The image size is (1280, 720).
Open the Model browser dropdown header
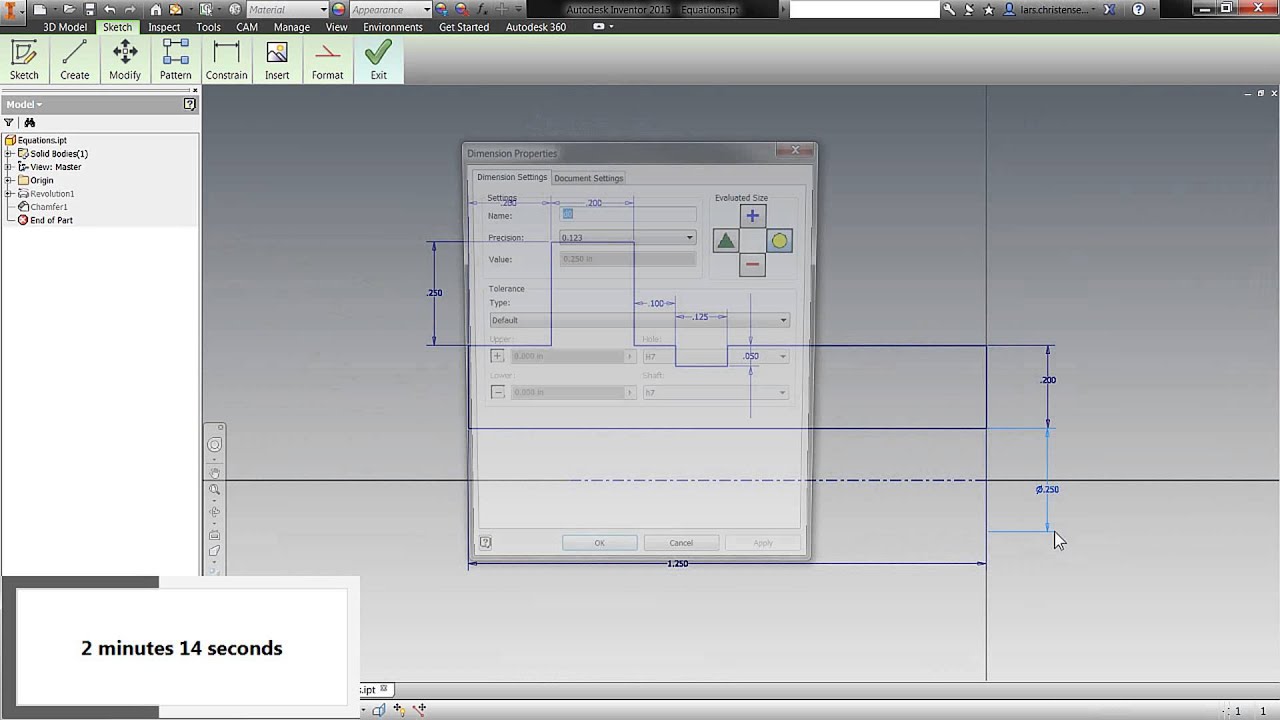(x=24, y=104)
